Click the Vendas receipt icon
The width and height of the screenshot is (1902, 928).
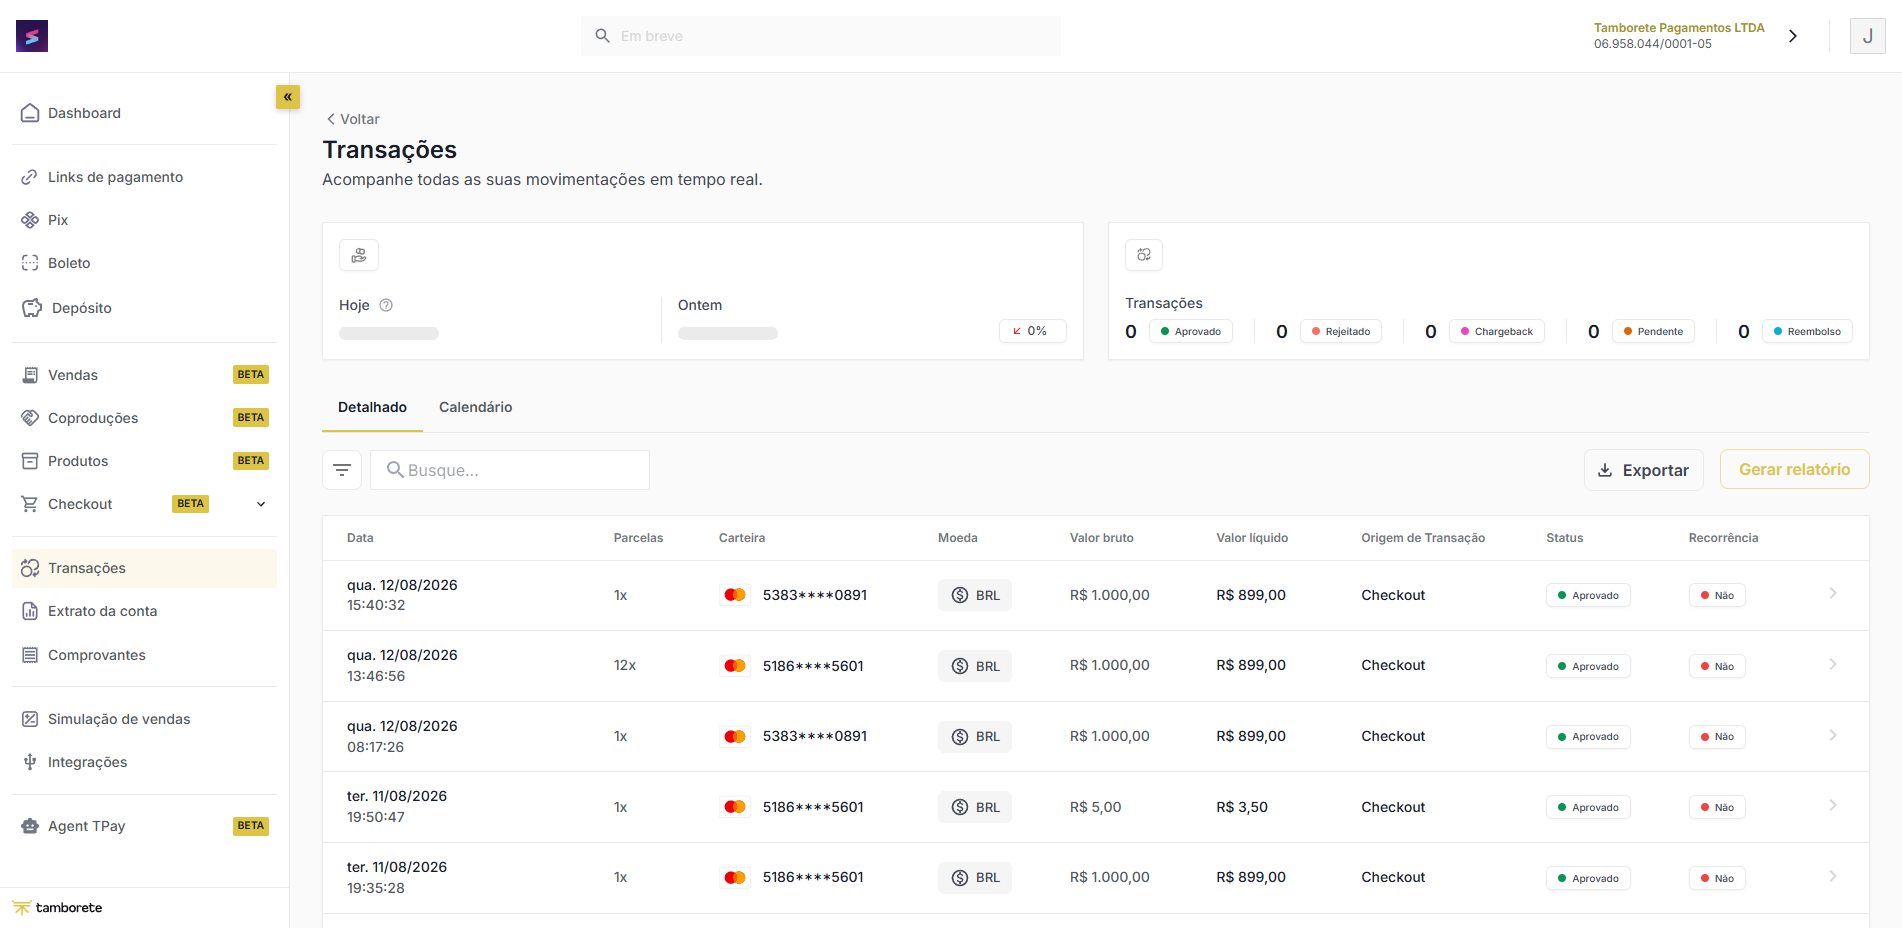(30, 375)
